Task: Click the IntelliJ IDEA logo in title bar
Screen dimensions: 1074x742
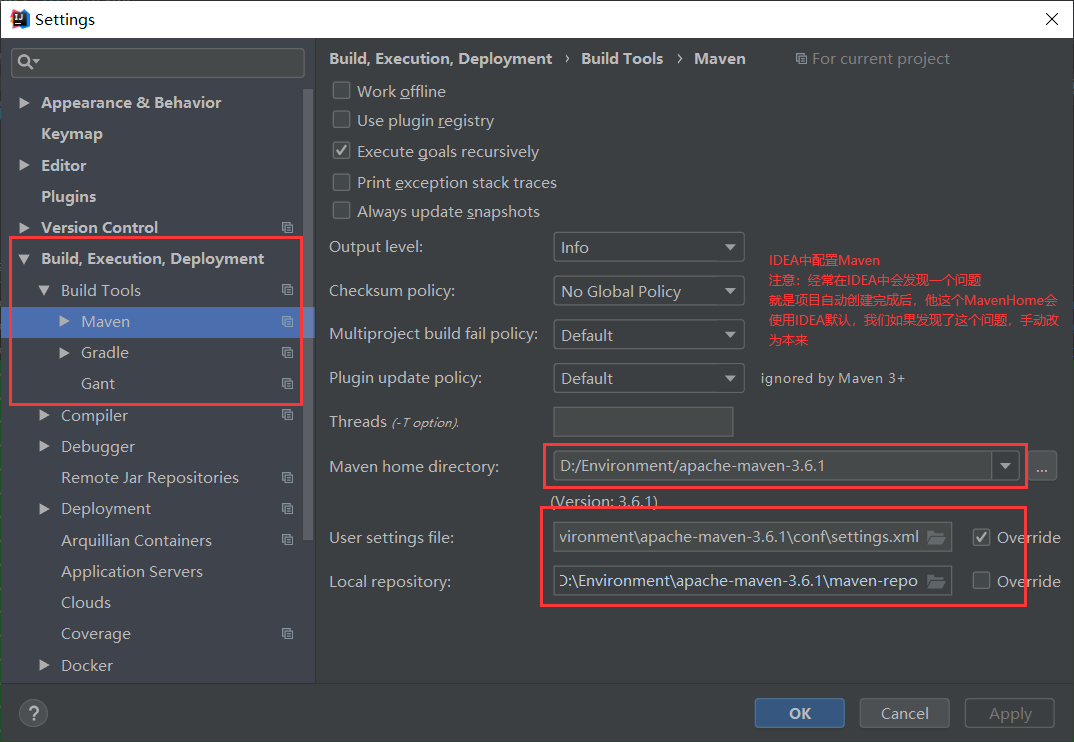Action: pos(20,18)
